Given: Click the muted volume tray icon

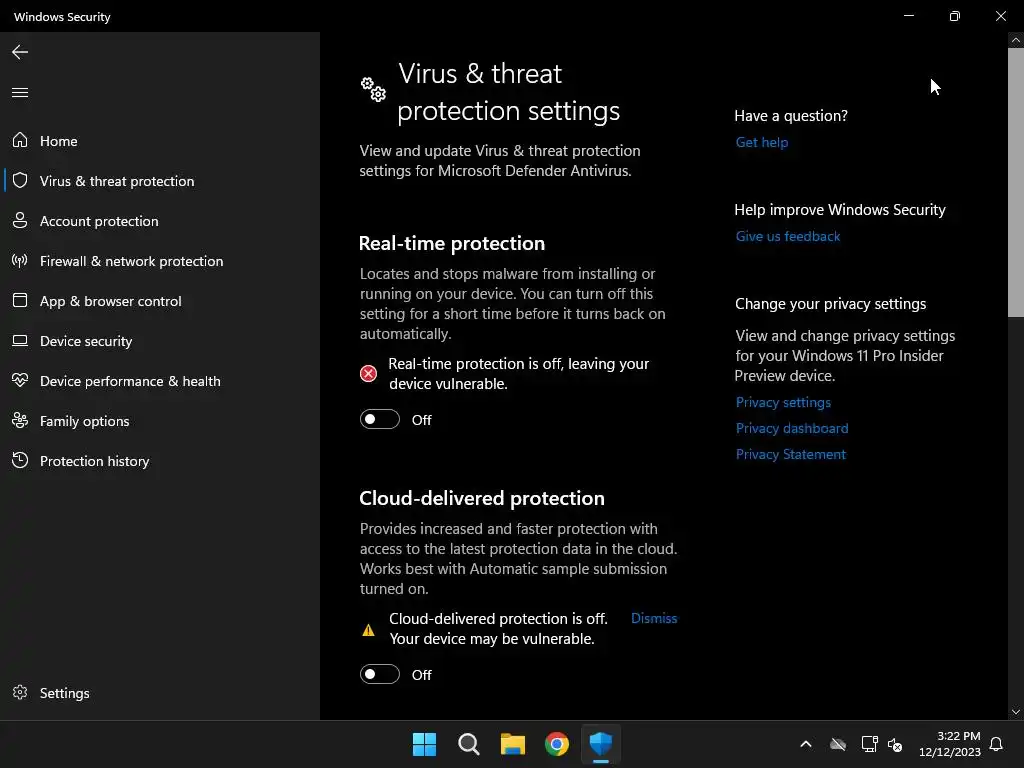Looking at the screenshot, I should pos(895,744).
